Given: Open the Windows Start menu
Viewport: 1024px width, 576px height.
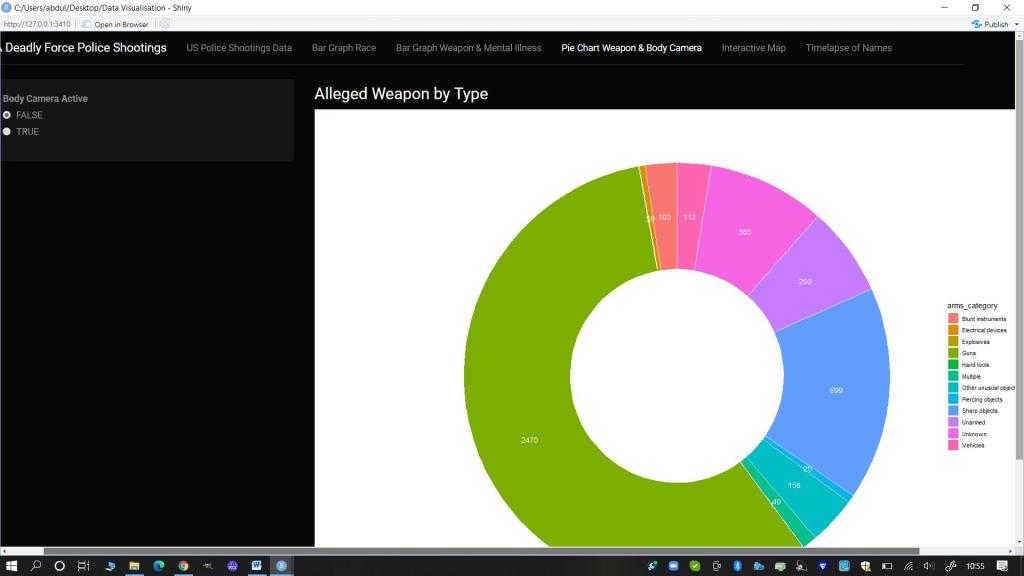Looking at the screenshot, I should point(11,566).
